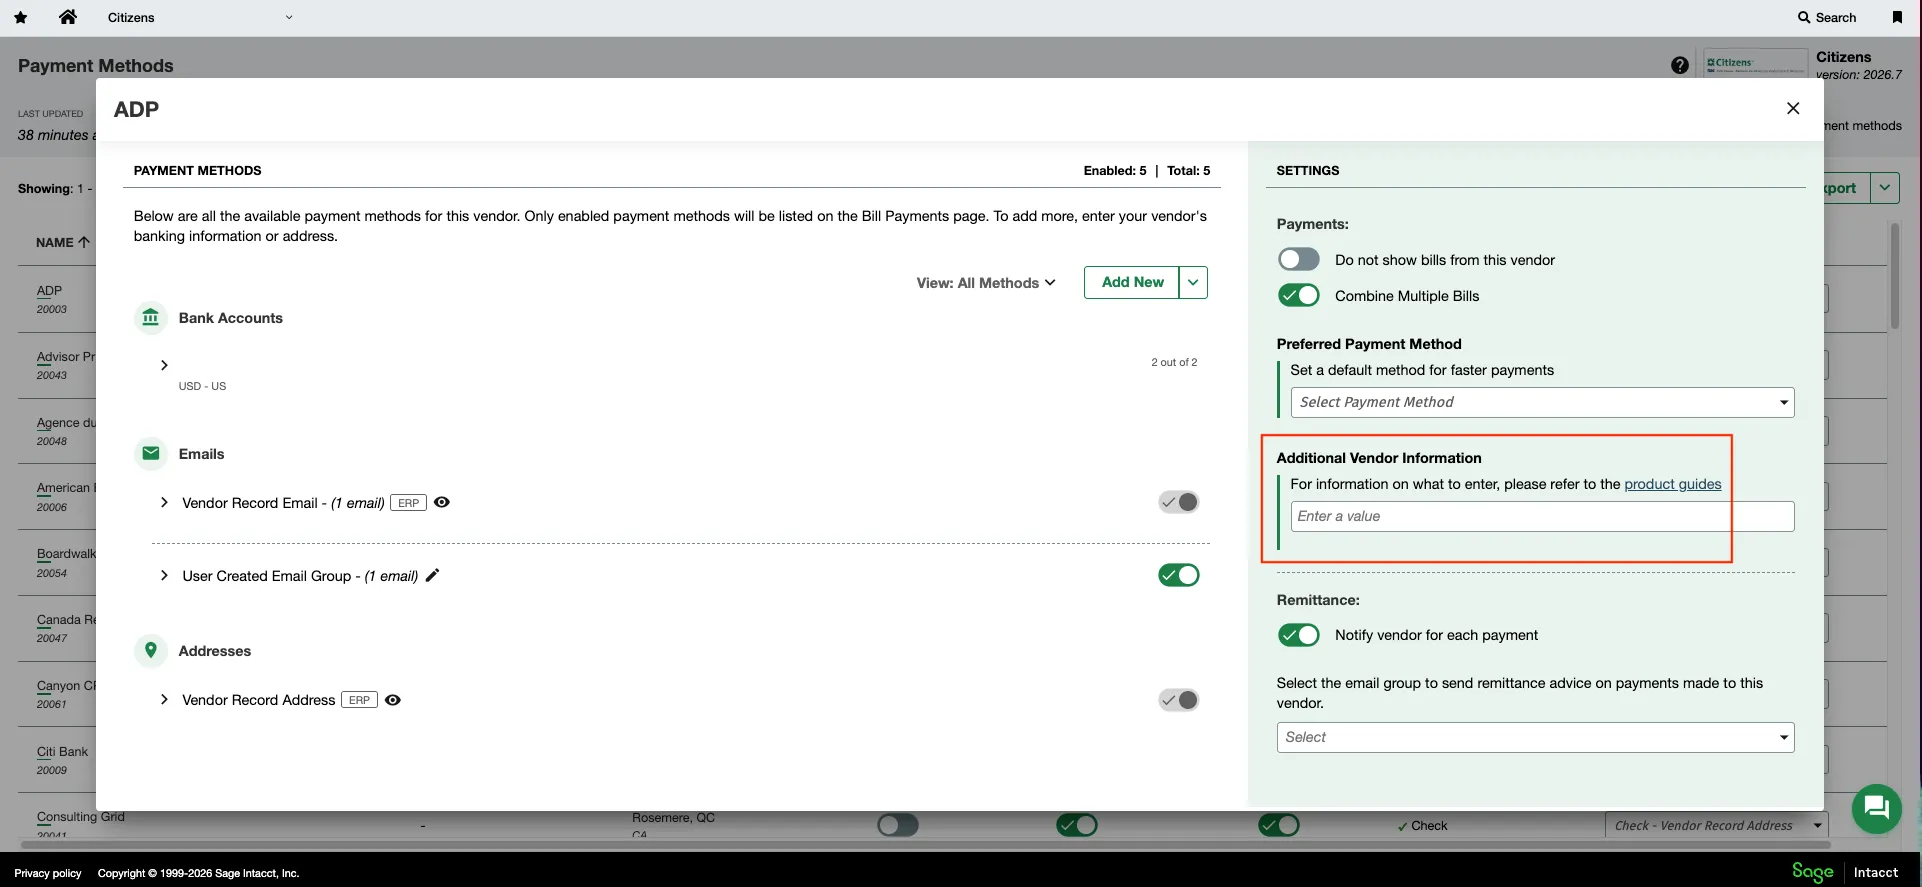Open the View: All Methods filter

click(x=986, y=283)
